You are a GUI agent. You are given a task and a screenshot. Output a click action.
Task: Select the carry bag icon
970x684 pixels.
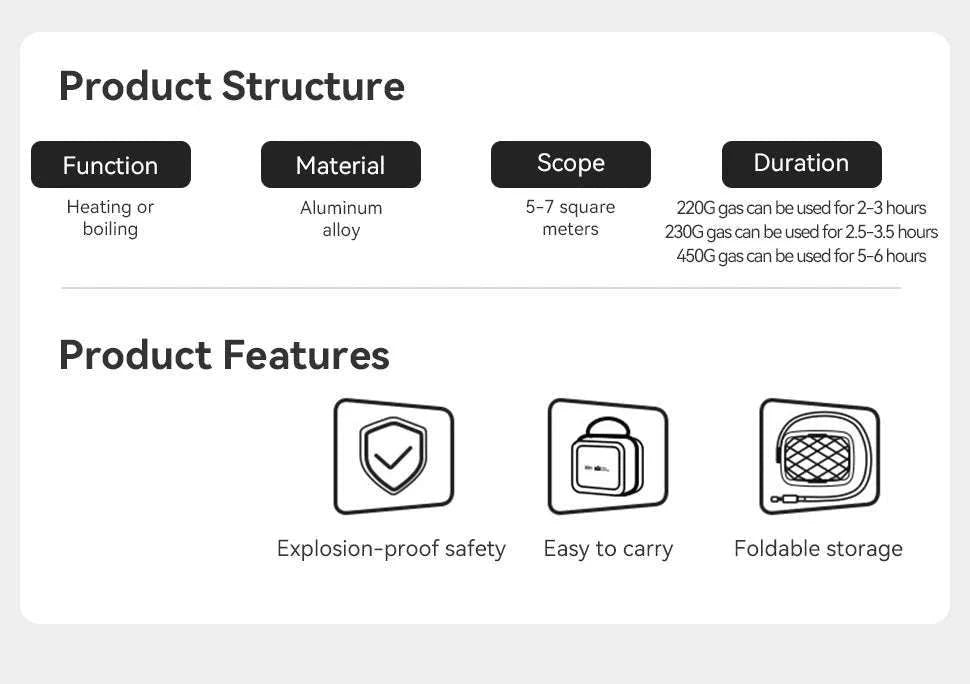608,456
